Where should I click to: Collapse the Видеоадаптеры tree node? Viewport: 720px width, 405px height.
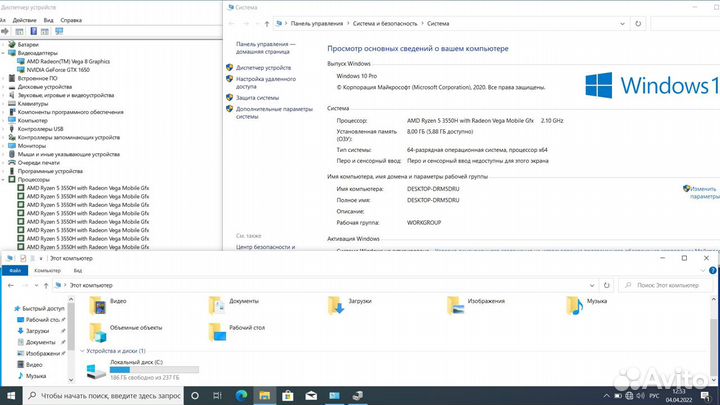click(3, 53)
